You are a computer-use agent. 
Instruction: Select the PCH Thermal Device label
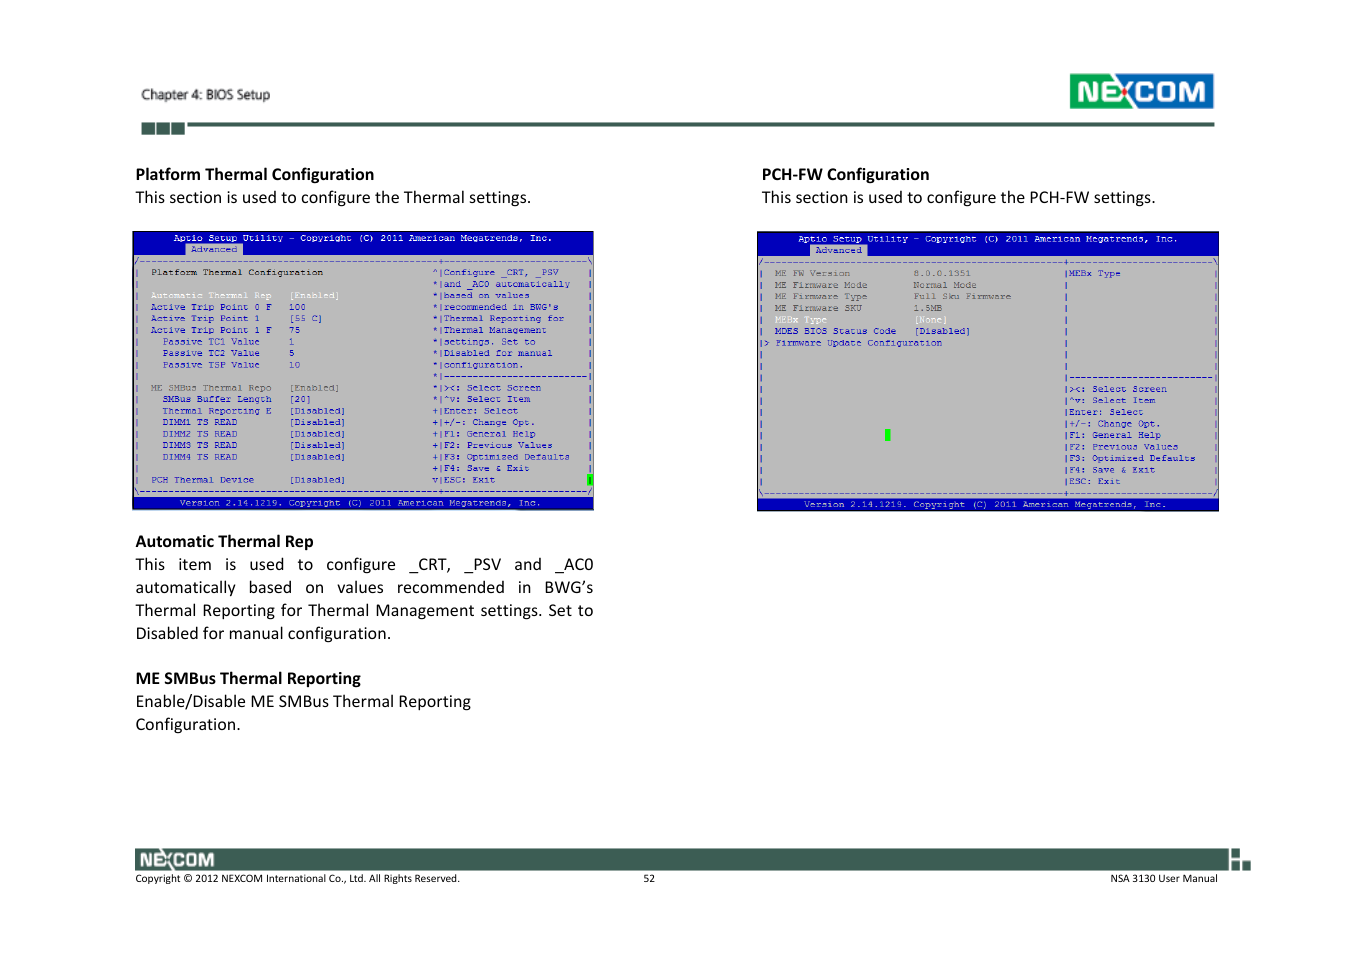[x=203, y=480]
